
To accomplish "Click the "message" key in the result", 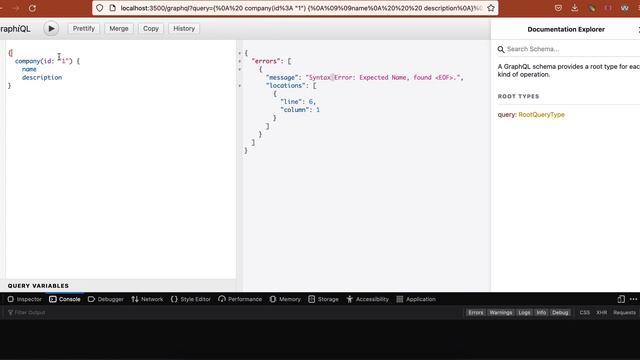I will tap(281, 78).
